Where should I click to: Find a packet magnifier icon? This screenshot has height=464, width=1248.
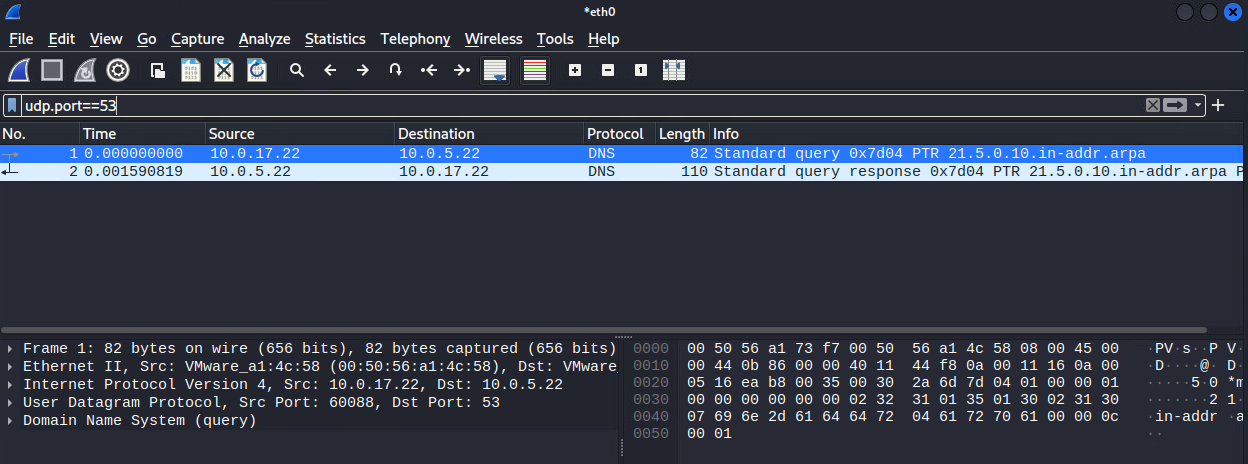point(296,70)
